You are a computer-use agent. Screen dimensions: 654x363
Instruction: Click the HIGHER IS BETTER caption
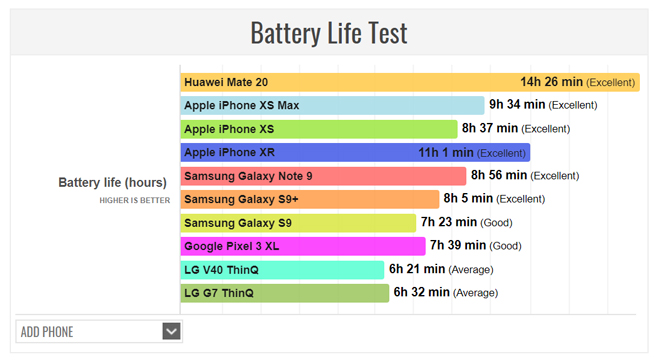135,200
